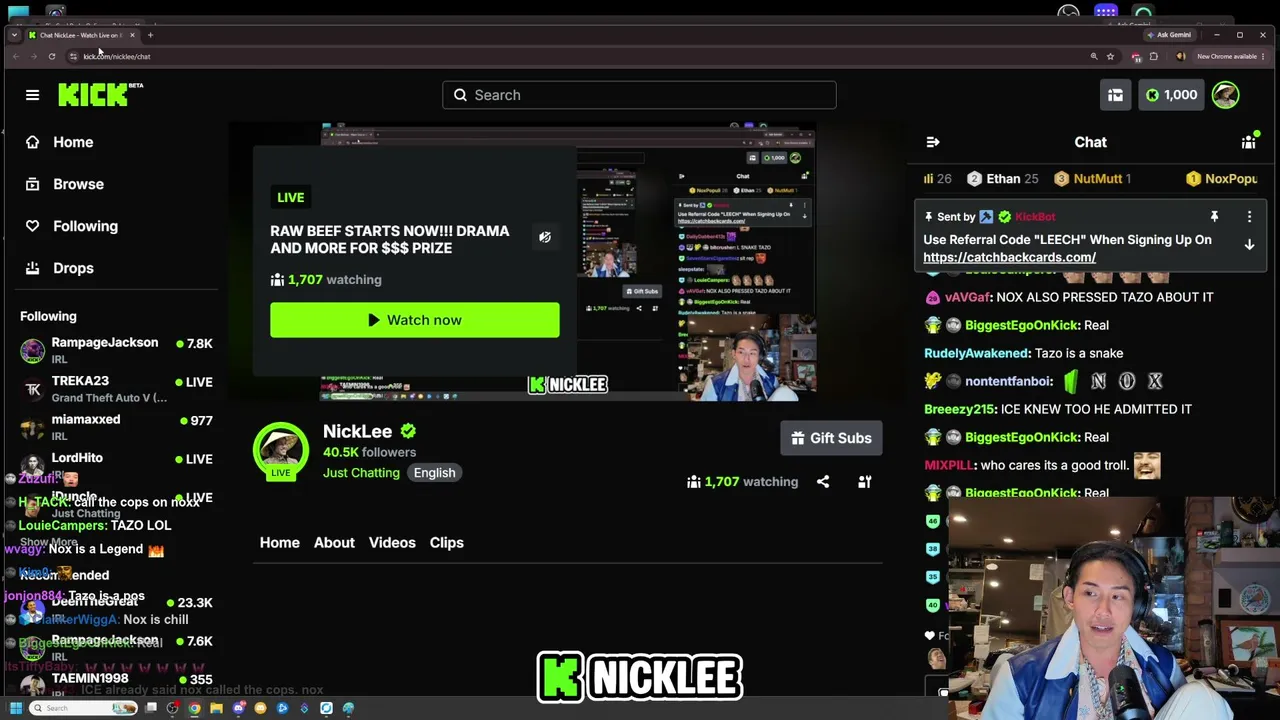Click username nontentfanboi in chat

[x=1008, y=381]
